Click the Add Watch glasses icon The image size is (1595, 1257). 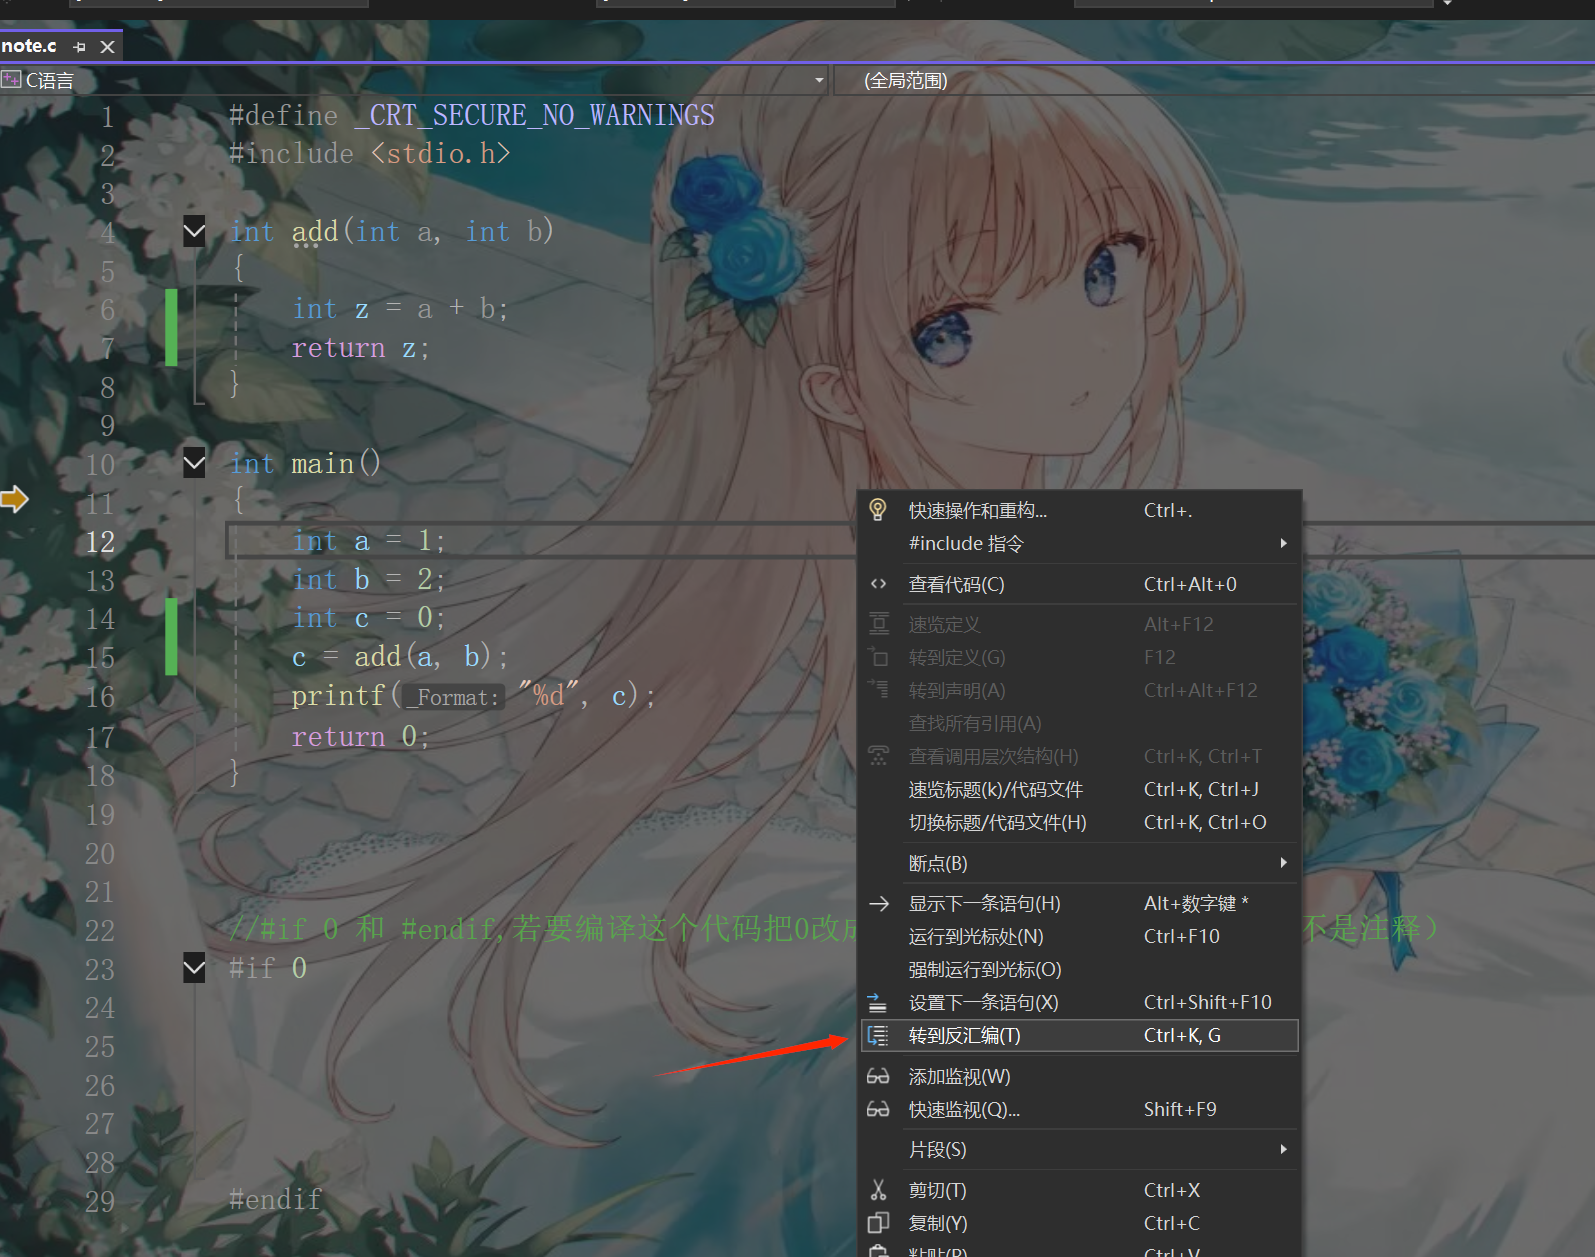coord(878,1076)
